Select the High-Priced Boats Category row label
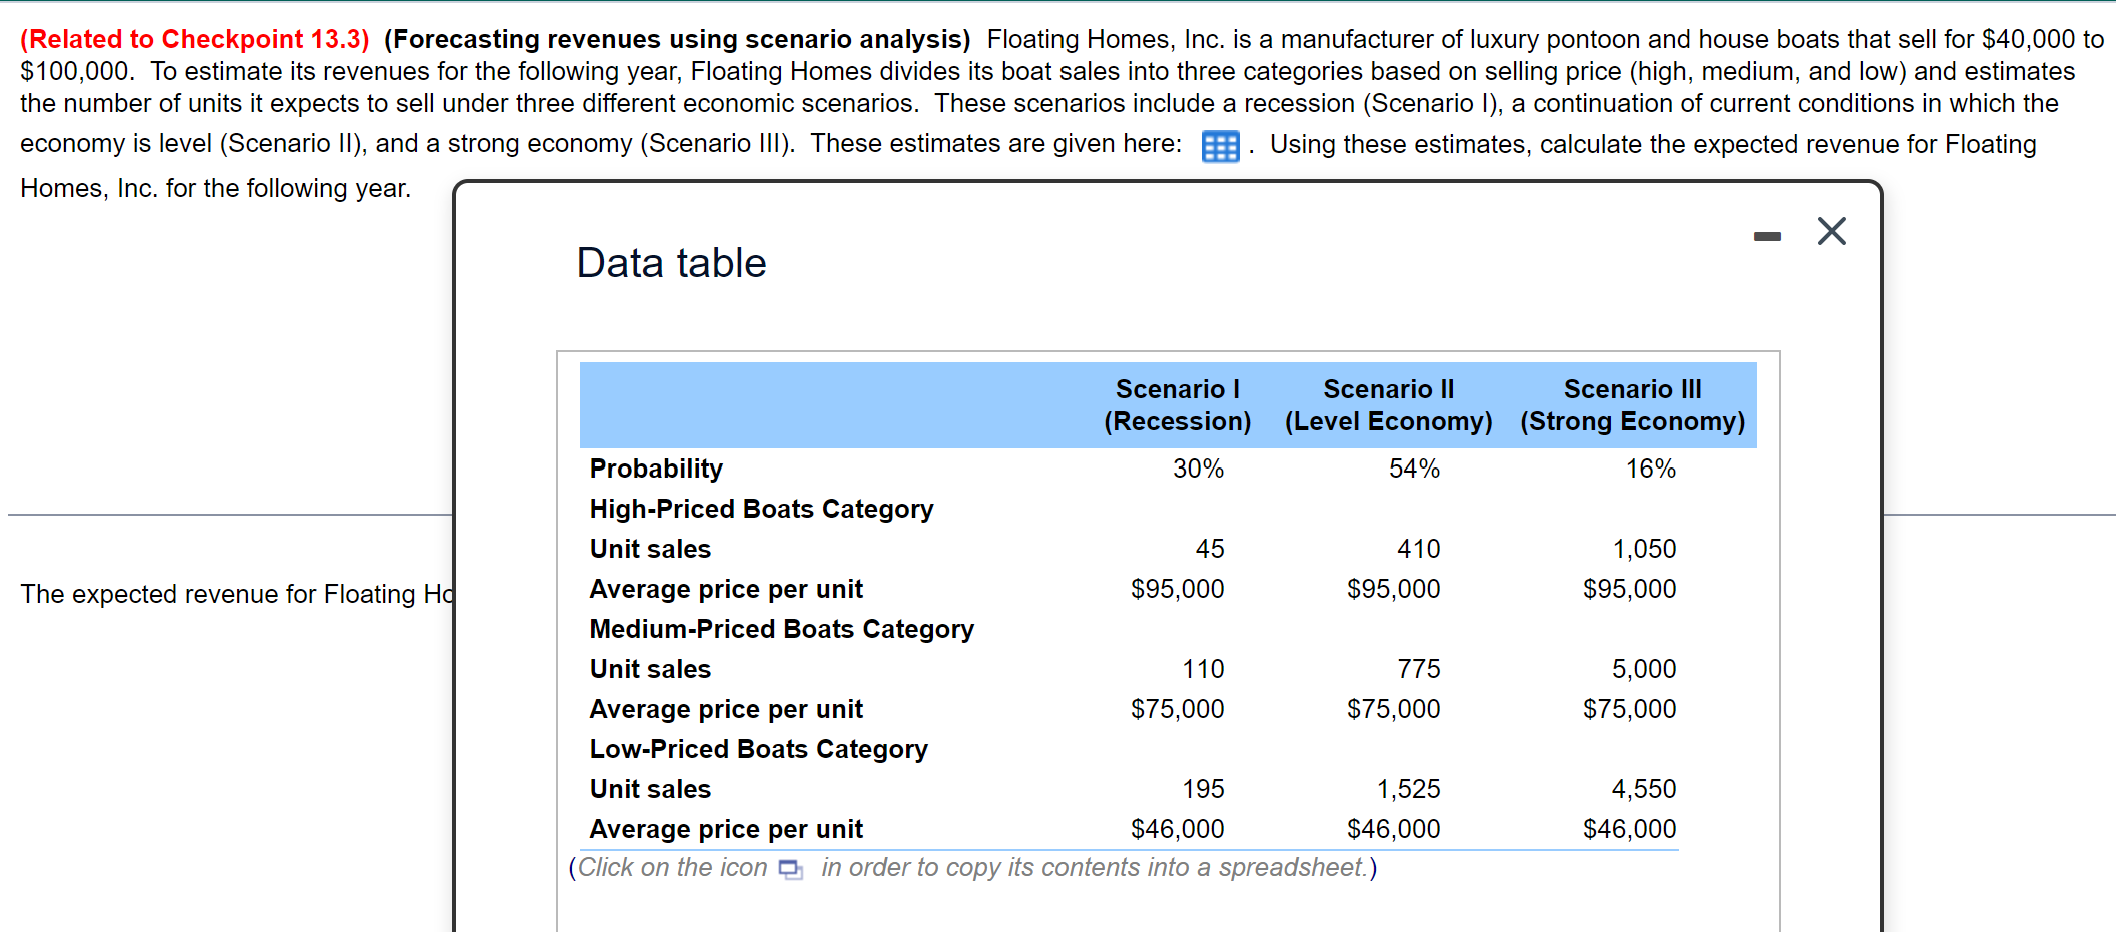 pos(761,509)
